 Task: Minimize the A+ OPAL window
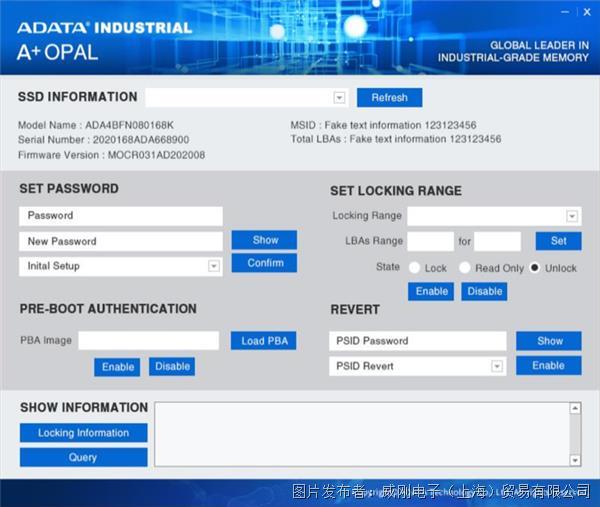click(x=565, y=12)
